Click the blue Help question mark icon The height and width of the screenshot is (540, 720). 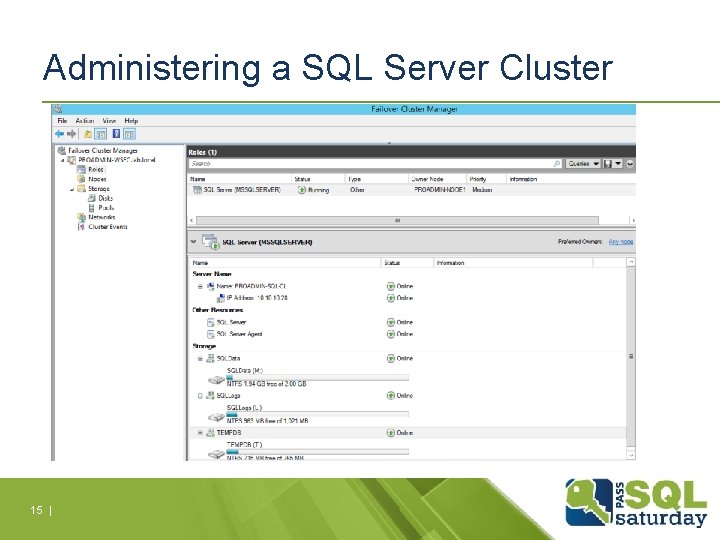(116, 134)
